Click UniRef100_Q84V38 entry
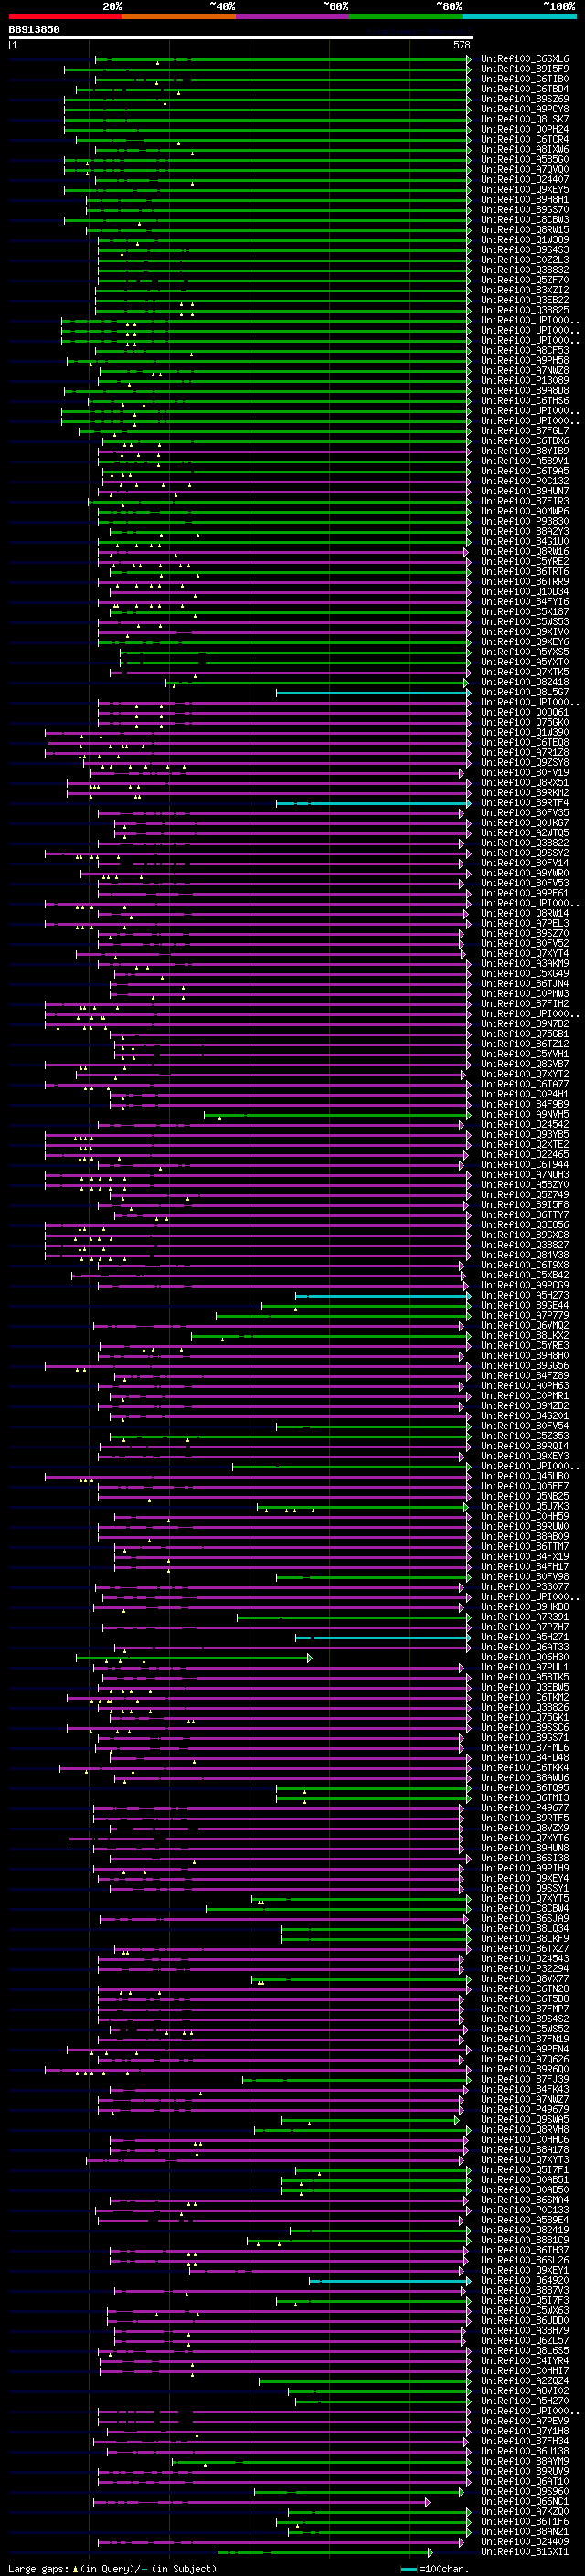The height and width of the screenshot is (2576, 585). [525, 1255]
